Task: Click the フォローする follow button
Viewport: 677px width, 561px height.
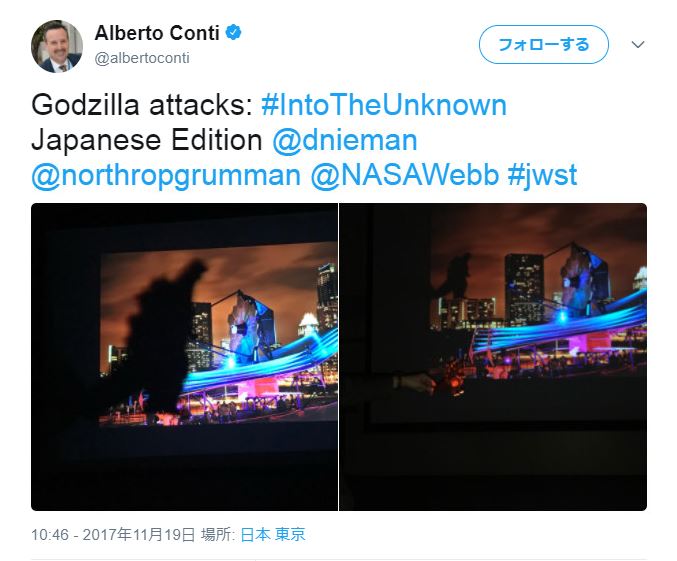Action: 544,44
